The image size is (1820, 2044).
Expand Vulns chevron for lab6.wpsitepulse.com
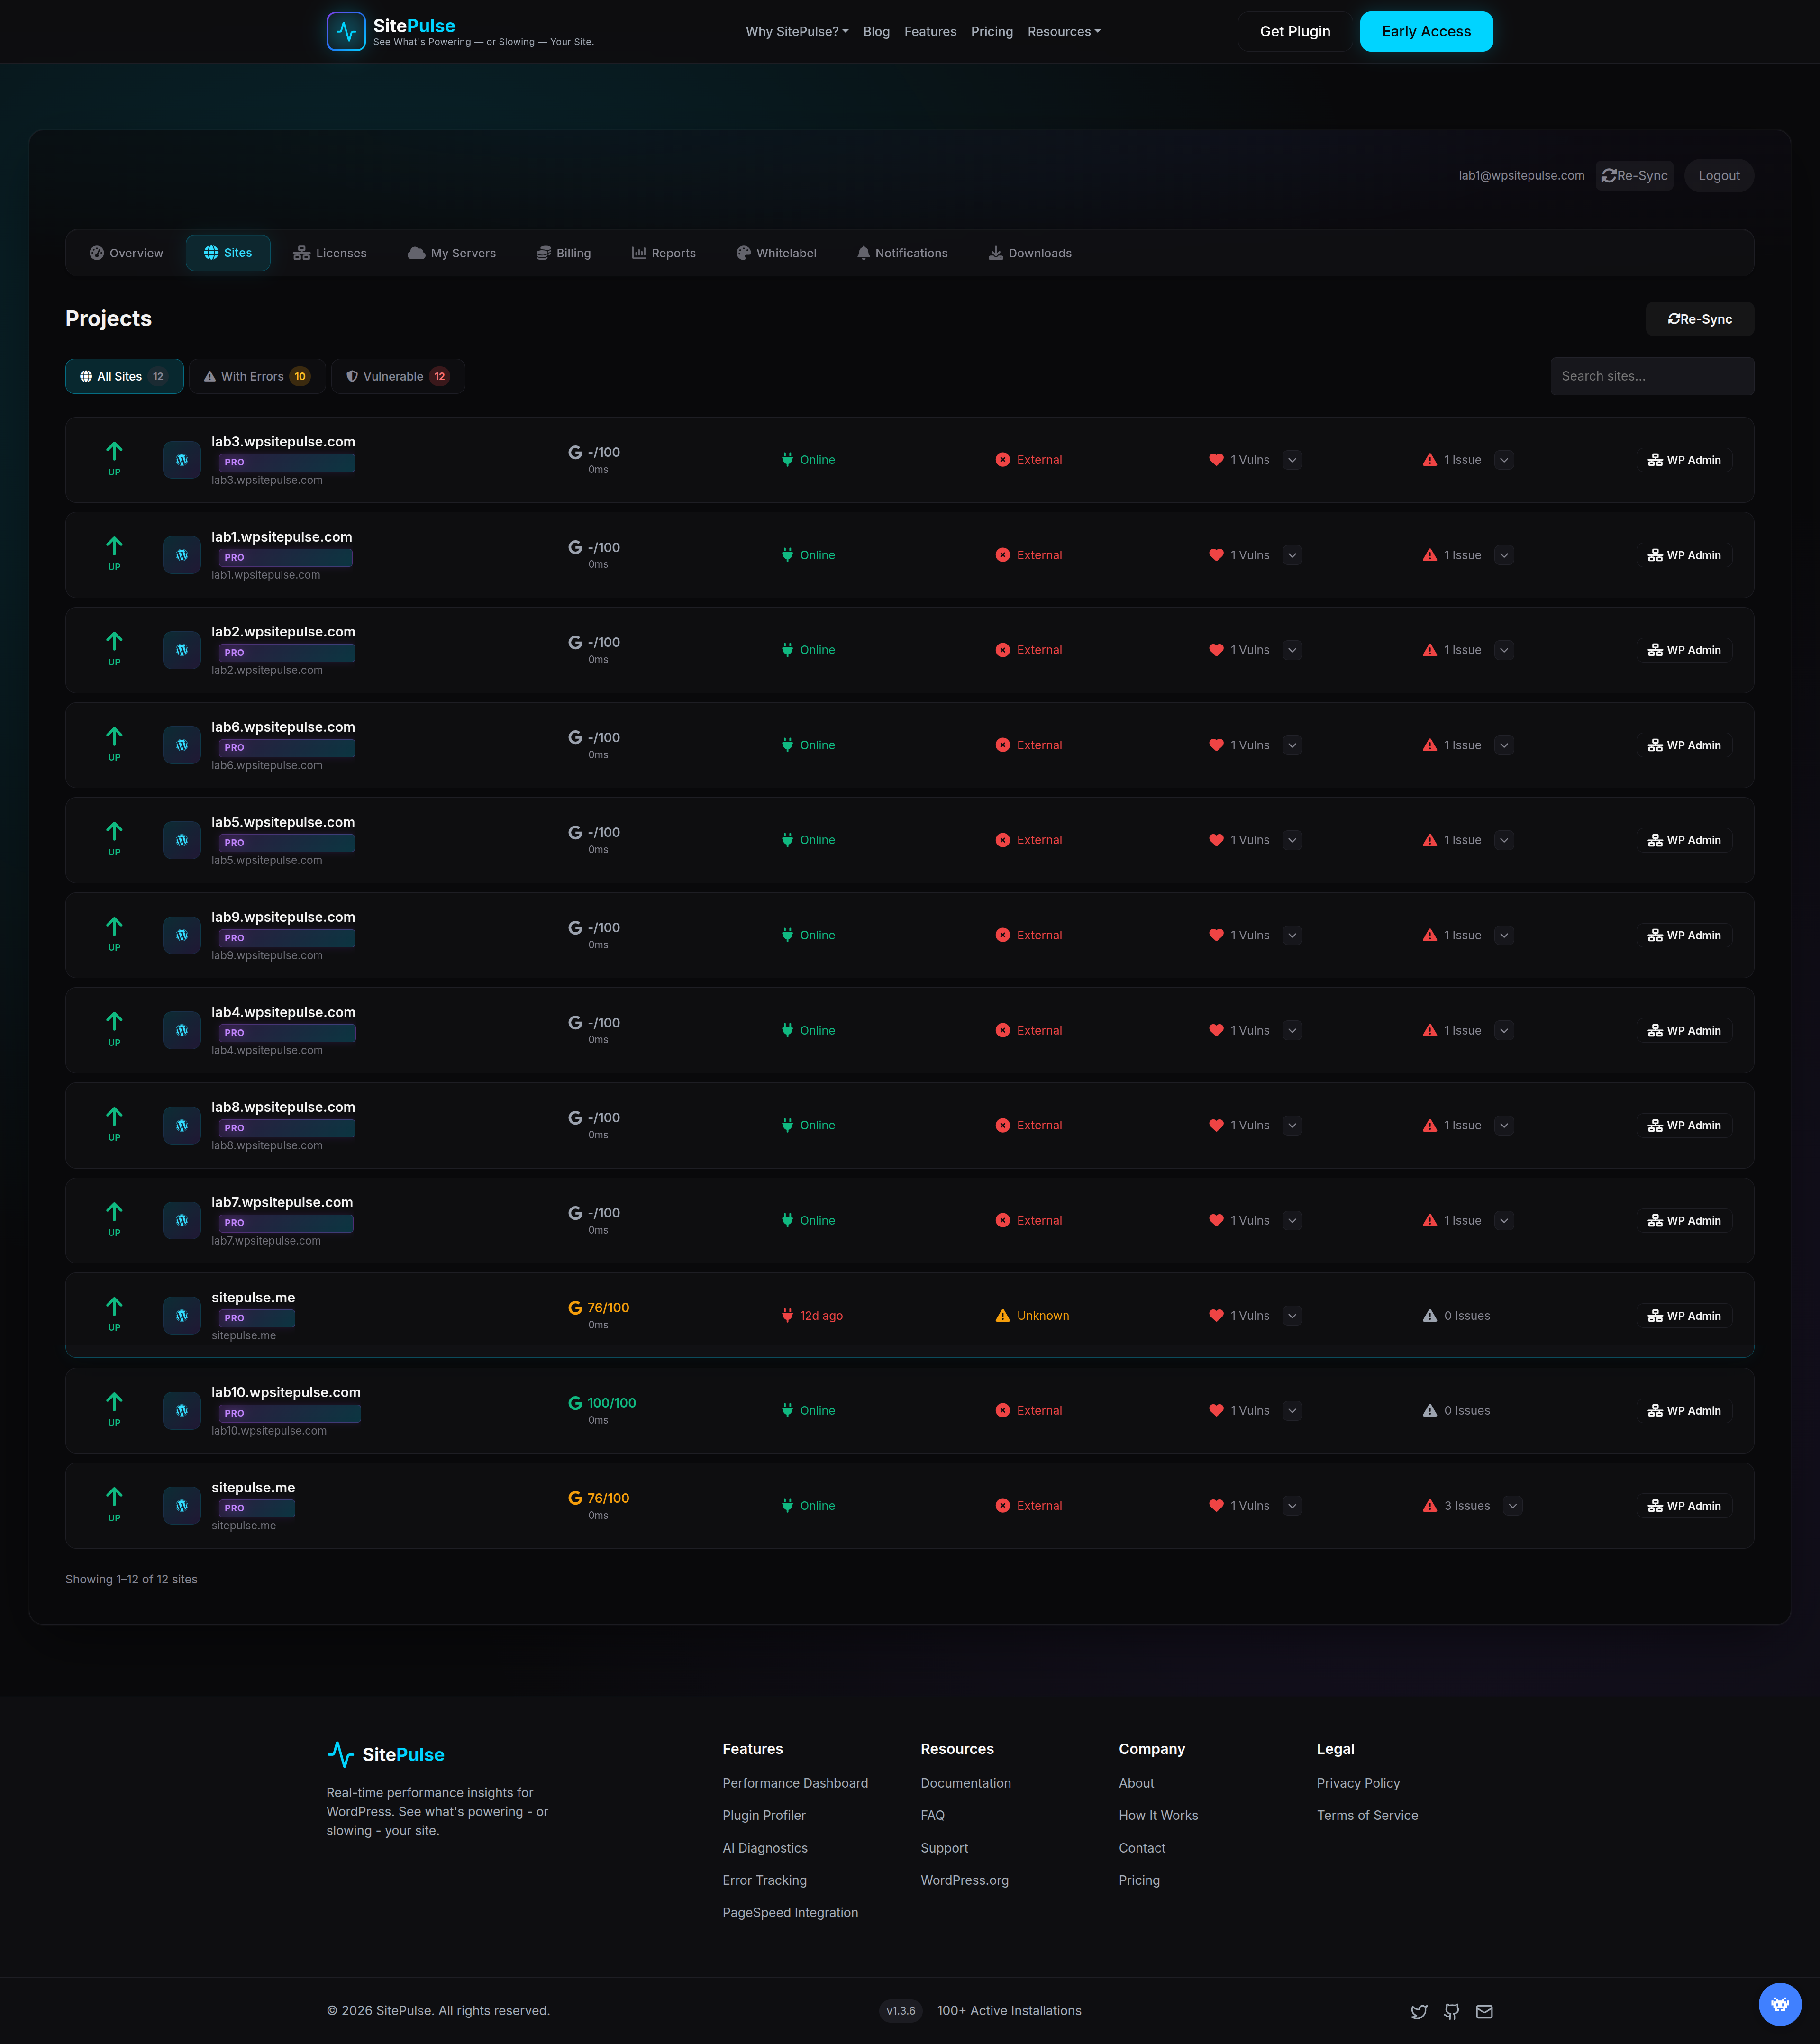point(1292,745)
